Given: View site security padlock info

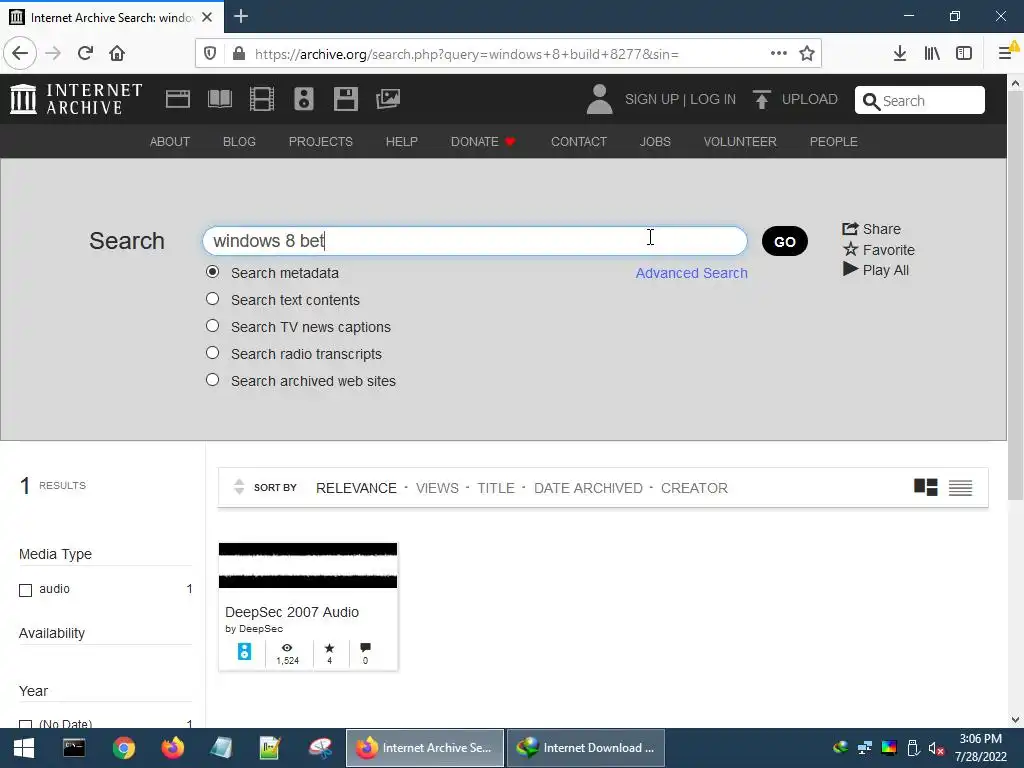Looking at the screenshot, I should coord(239,54).
